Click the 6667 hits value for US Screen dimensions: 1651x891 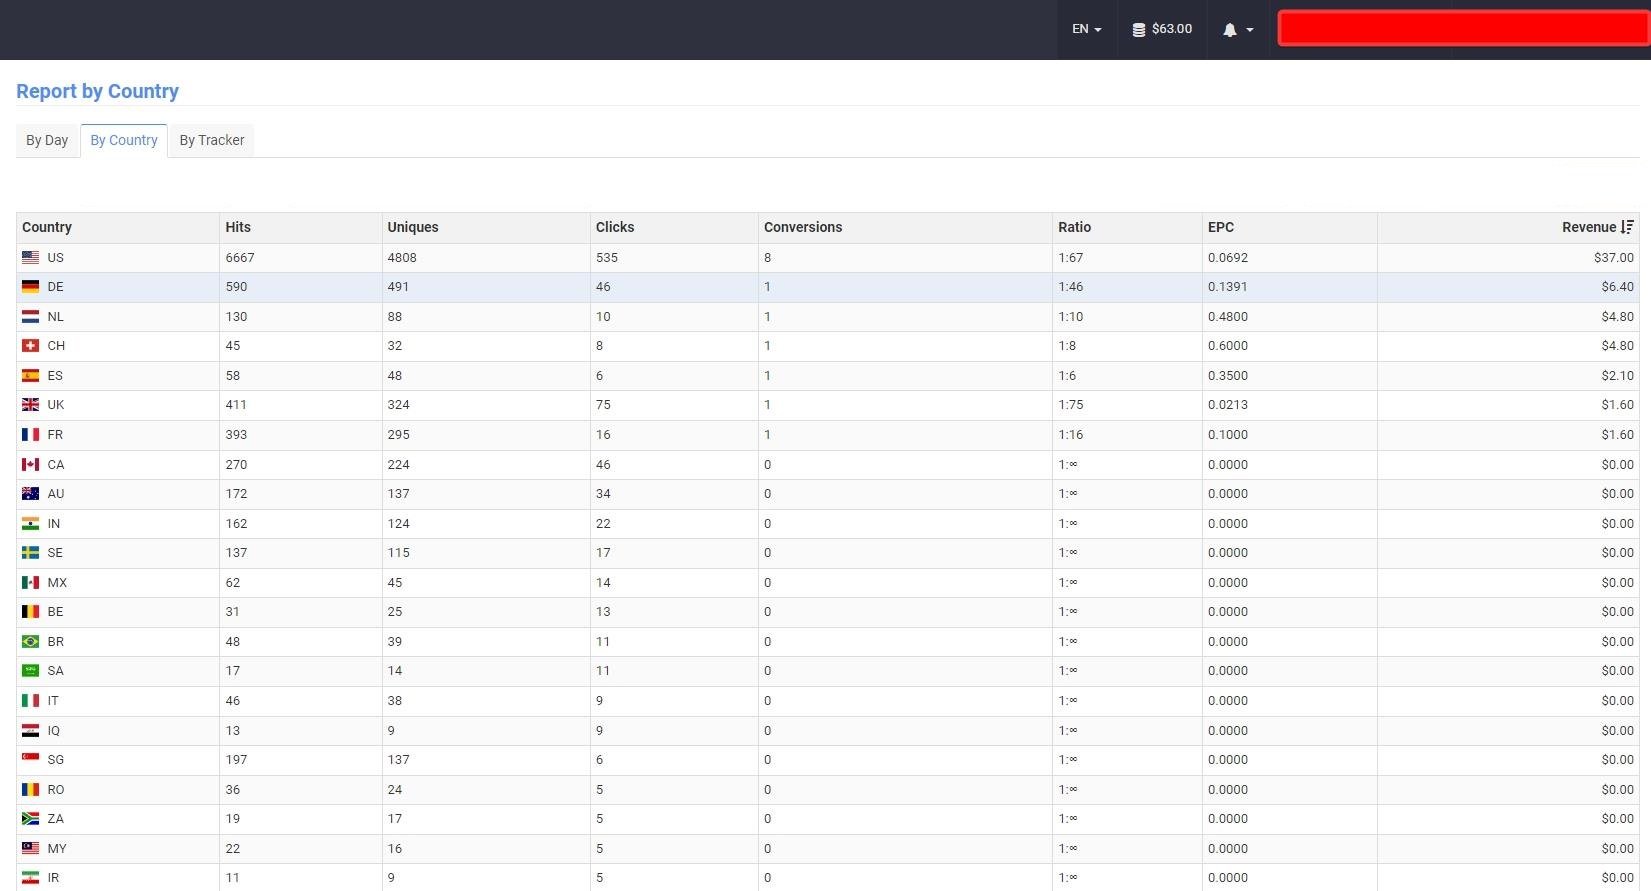click(240, 258)
